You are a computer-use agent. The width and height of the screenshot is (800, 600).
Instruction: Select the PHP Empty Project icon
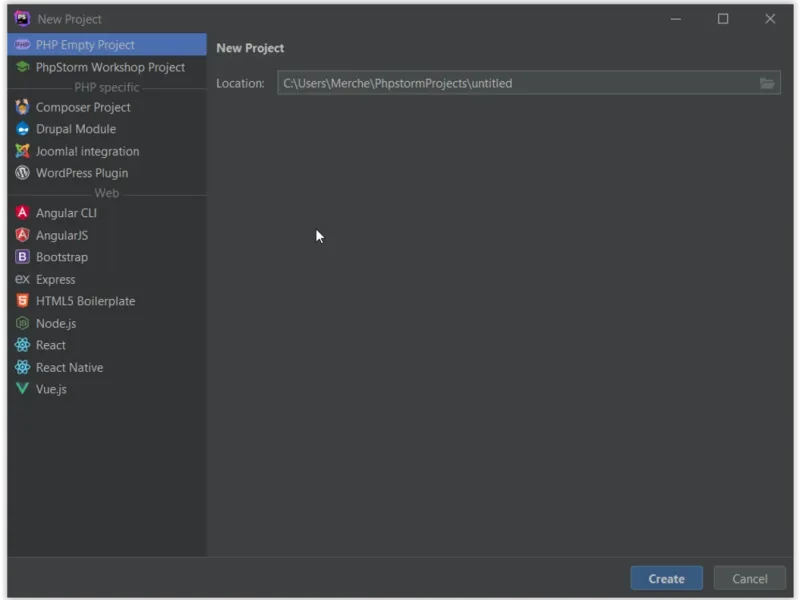pos(22,45)
